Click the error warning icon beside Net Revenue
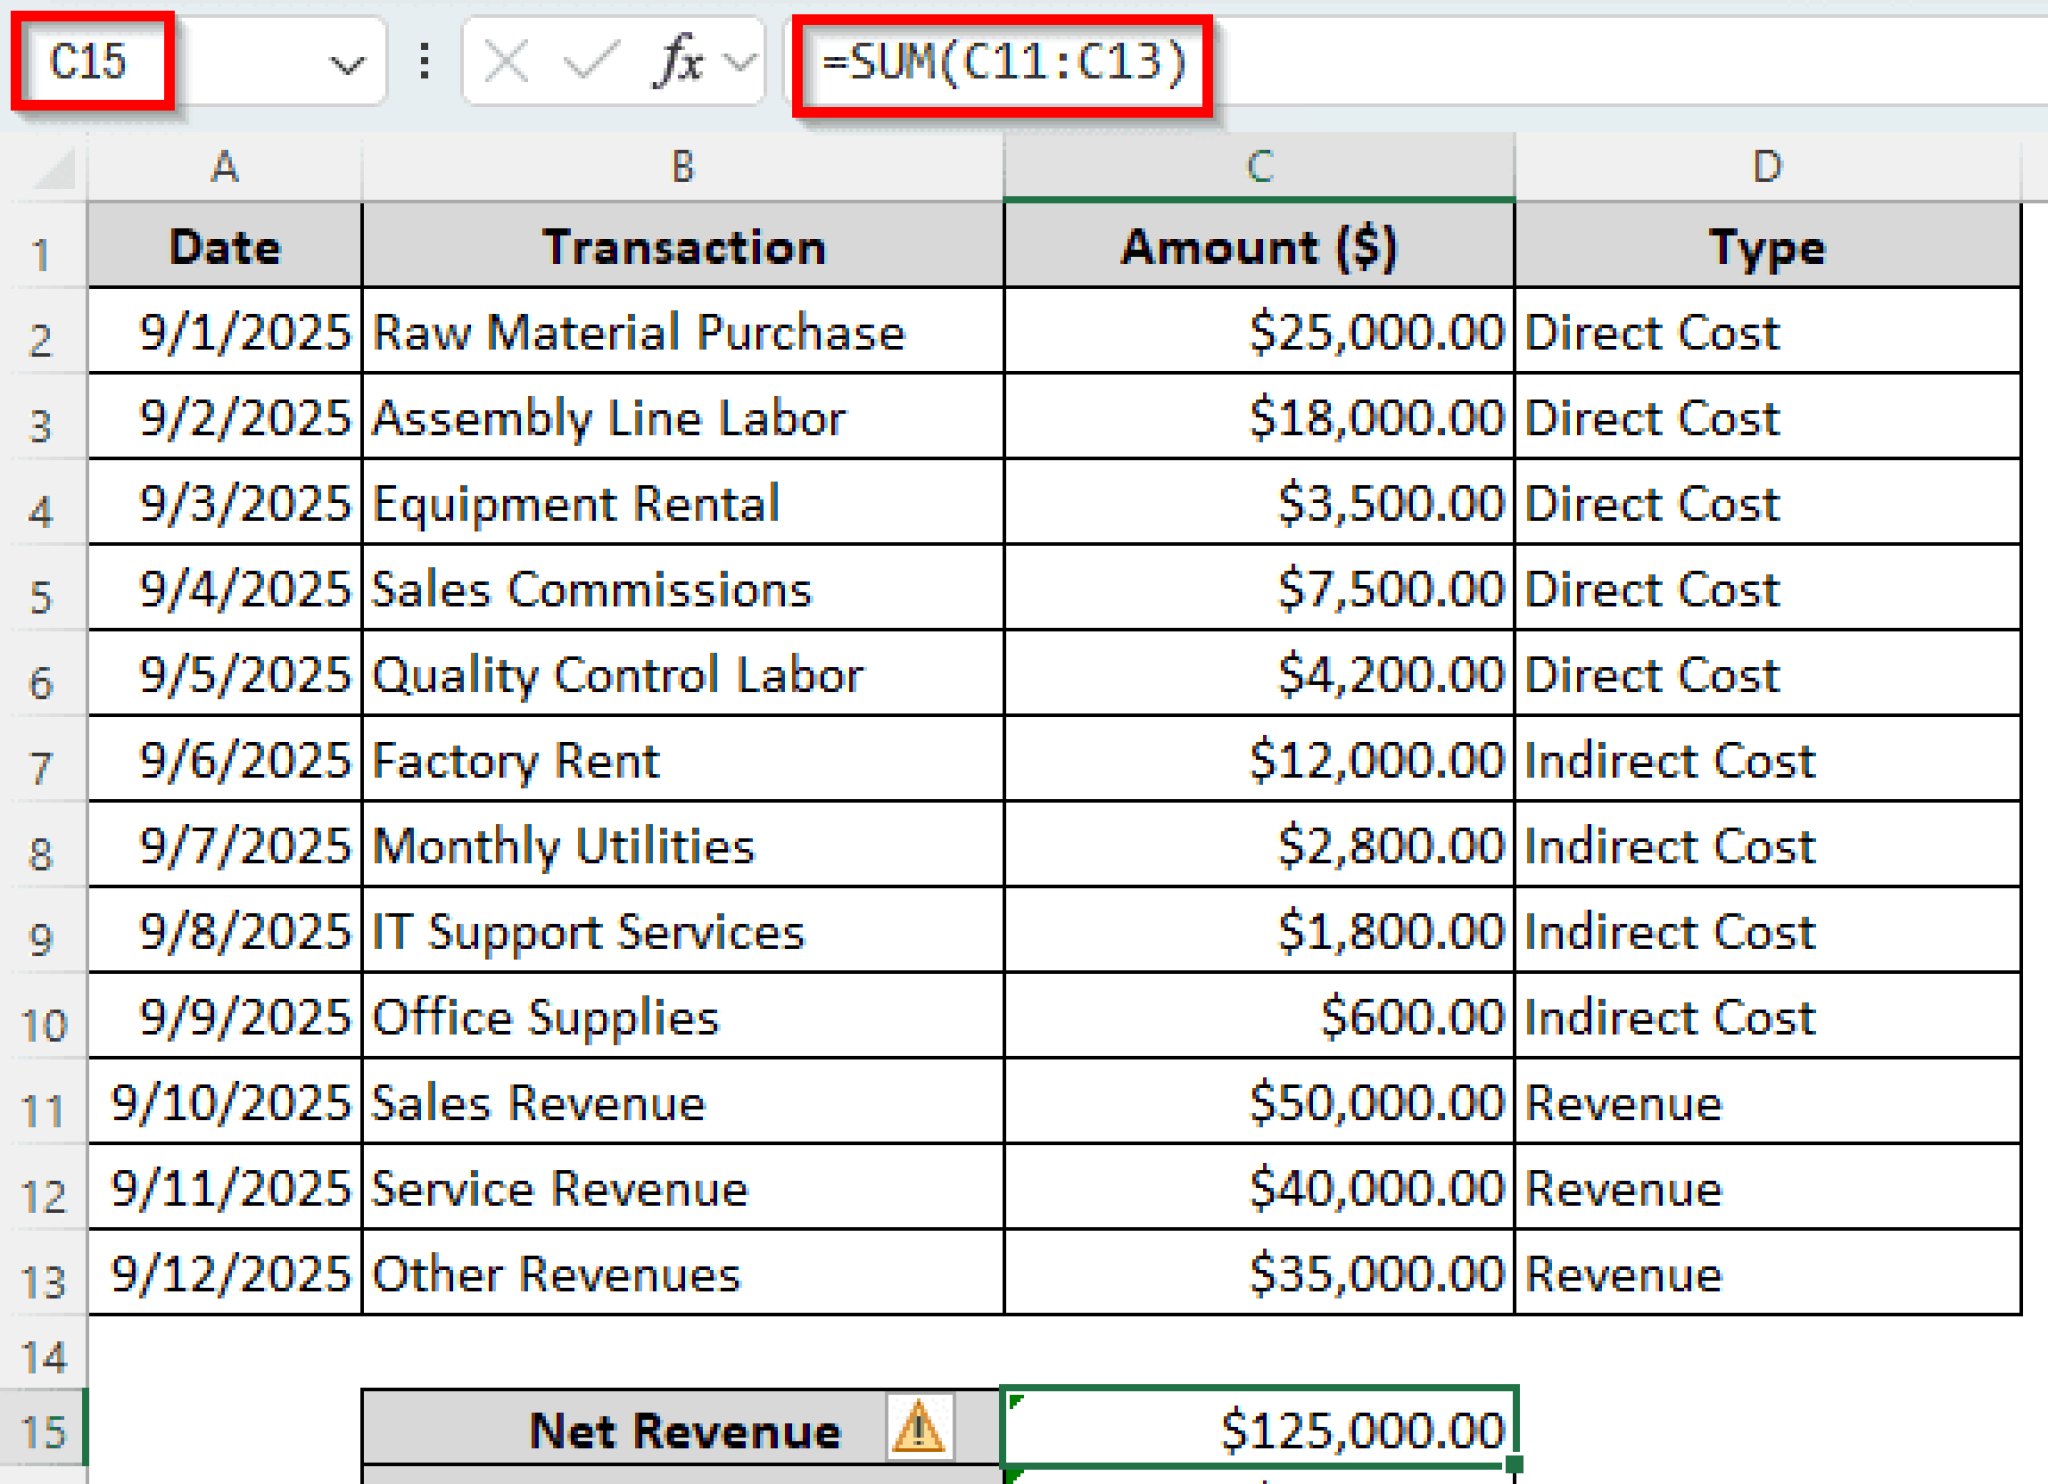 (x=920, y=1428)
